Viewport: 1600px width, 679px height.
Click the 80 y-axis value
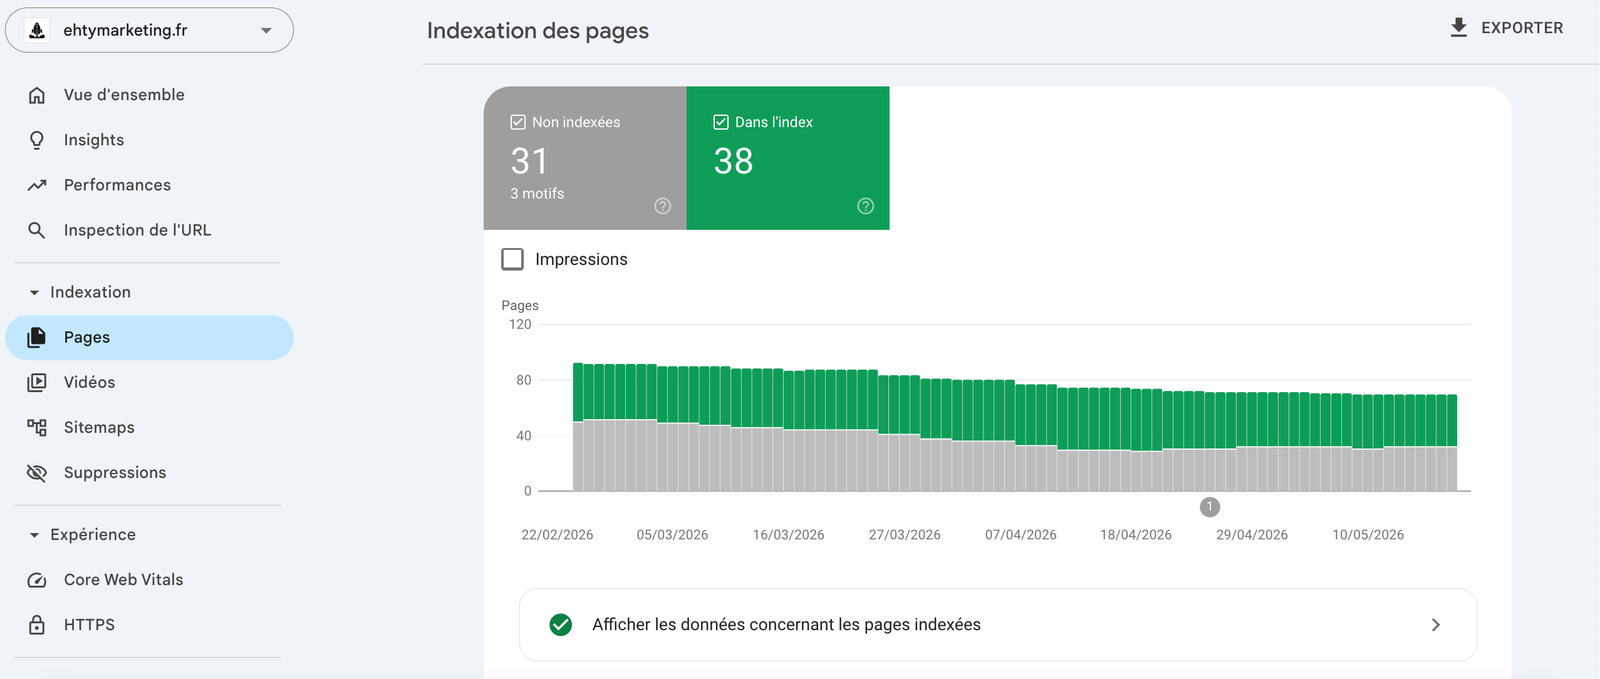click(x=524, y=380)
